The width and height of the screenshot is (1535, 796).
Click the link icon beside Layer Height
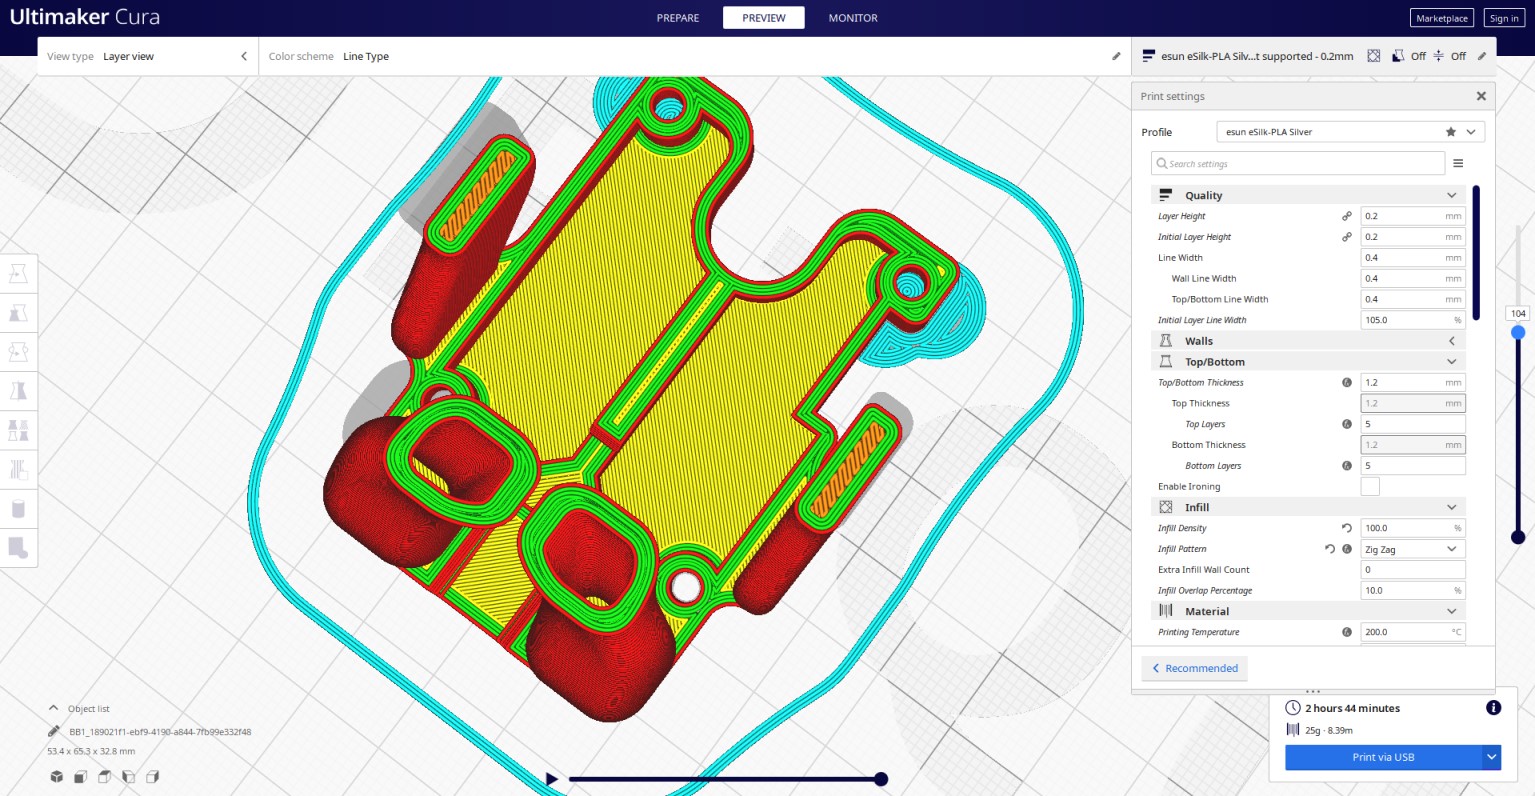tap(1347, 216)
